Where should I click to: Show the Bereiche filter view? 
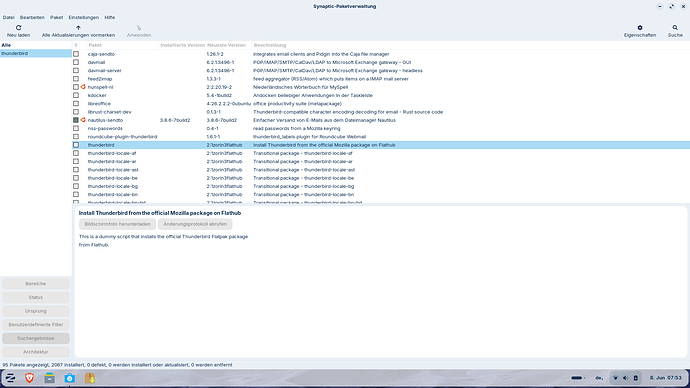(x=36, y=284)
